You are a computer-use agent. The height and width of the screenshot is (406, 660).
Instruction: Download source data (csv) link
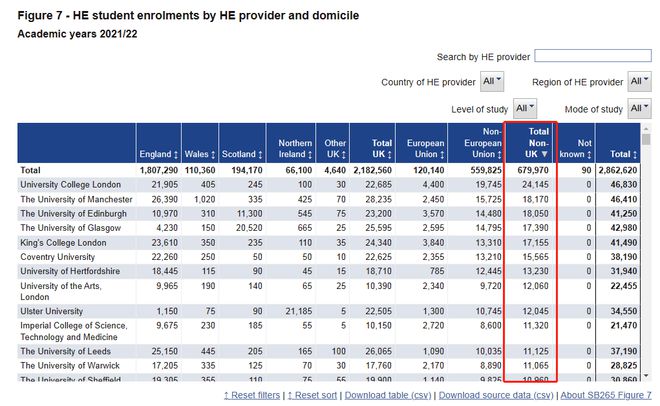[496, 395]
